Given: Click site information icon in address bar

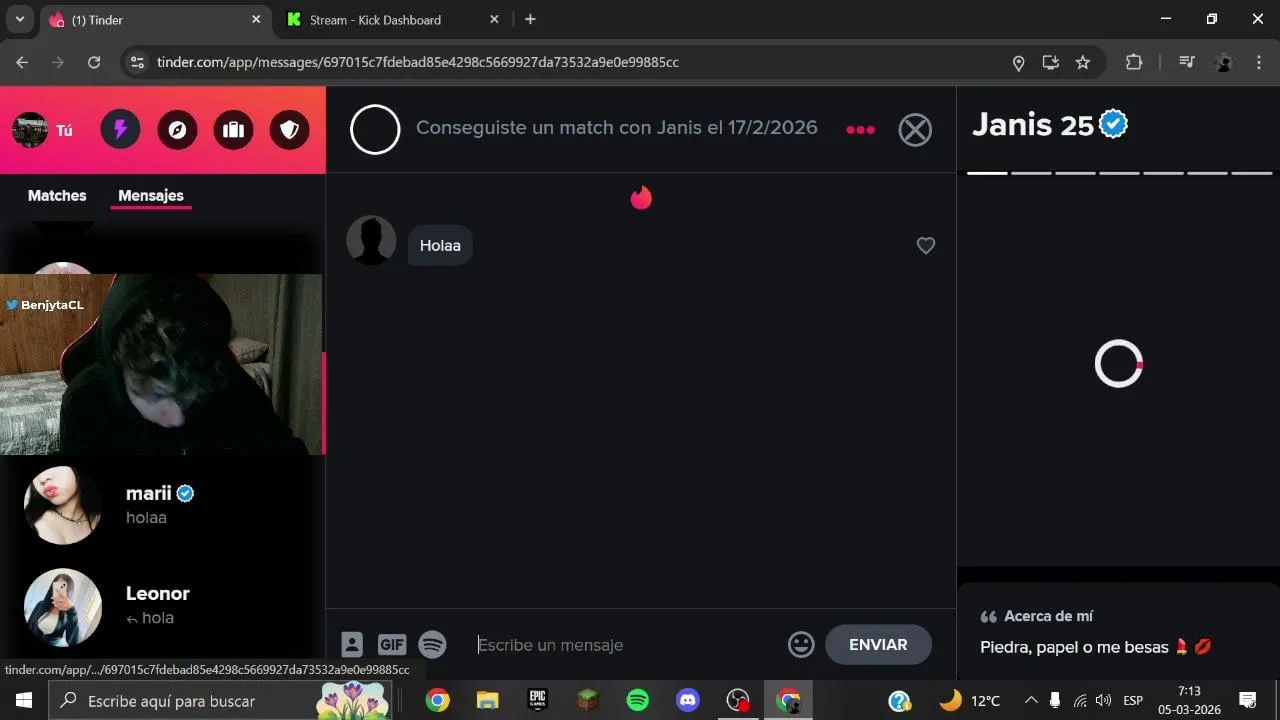Looking at the screenshot, I should click(138, 62).
